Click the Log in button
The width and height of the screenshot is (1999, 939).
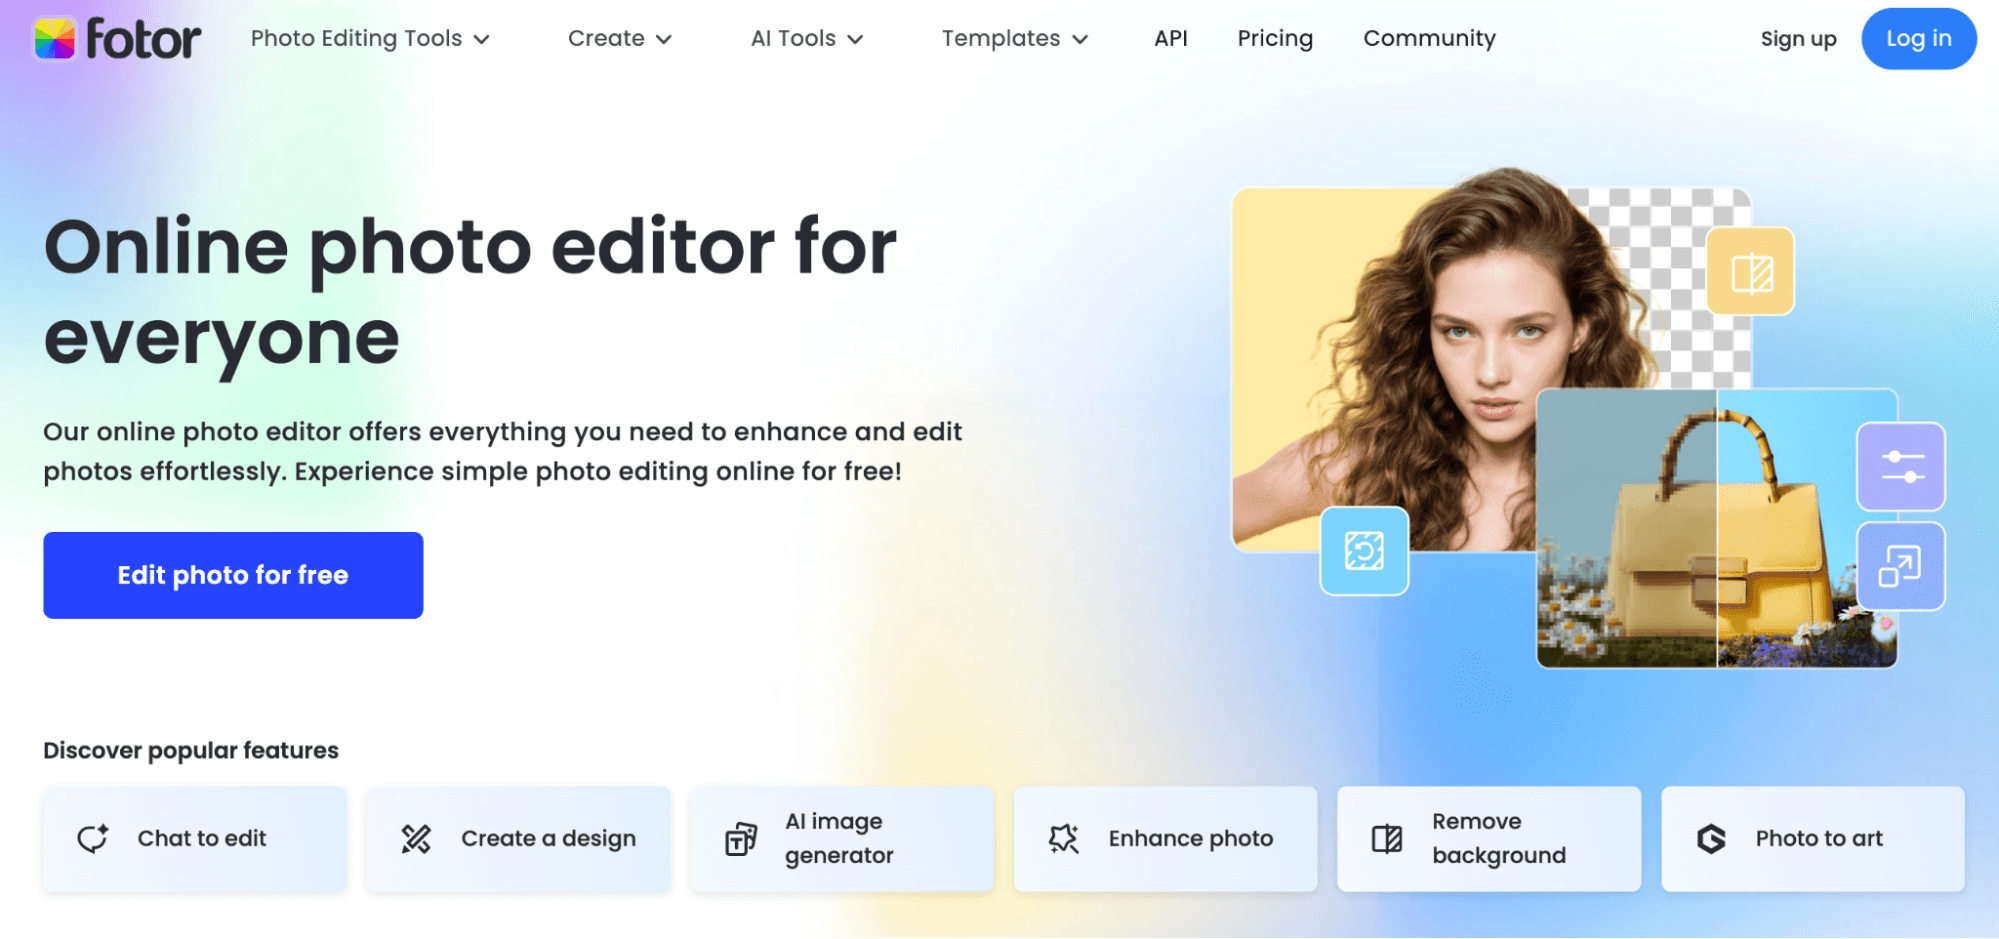(x=1918, y=39)
